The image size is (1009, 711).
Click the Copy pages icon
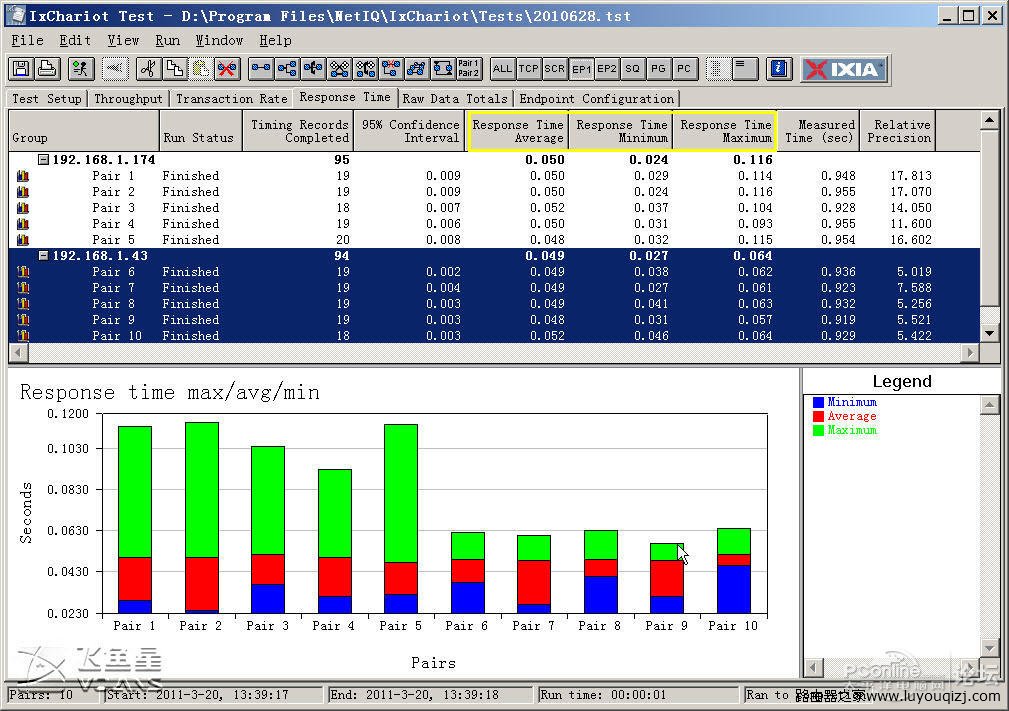click(174, 69)
